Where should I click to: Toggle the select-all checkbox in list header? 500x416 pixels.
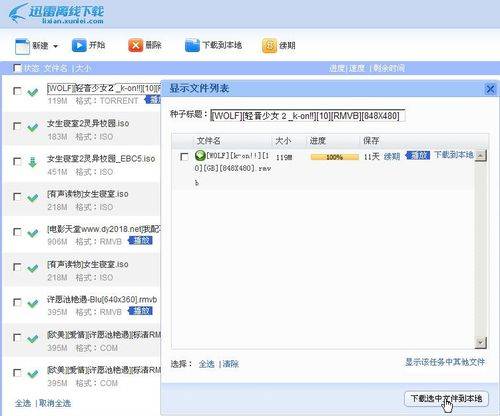pyautogui.click(x=17, y=68)
